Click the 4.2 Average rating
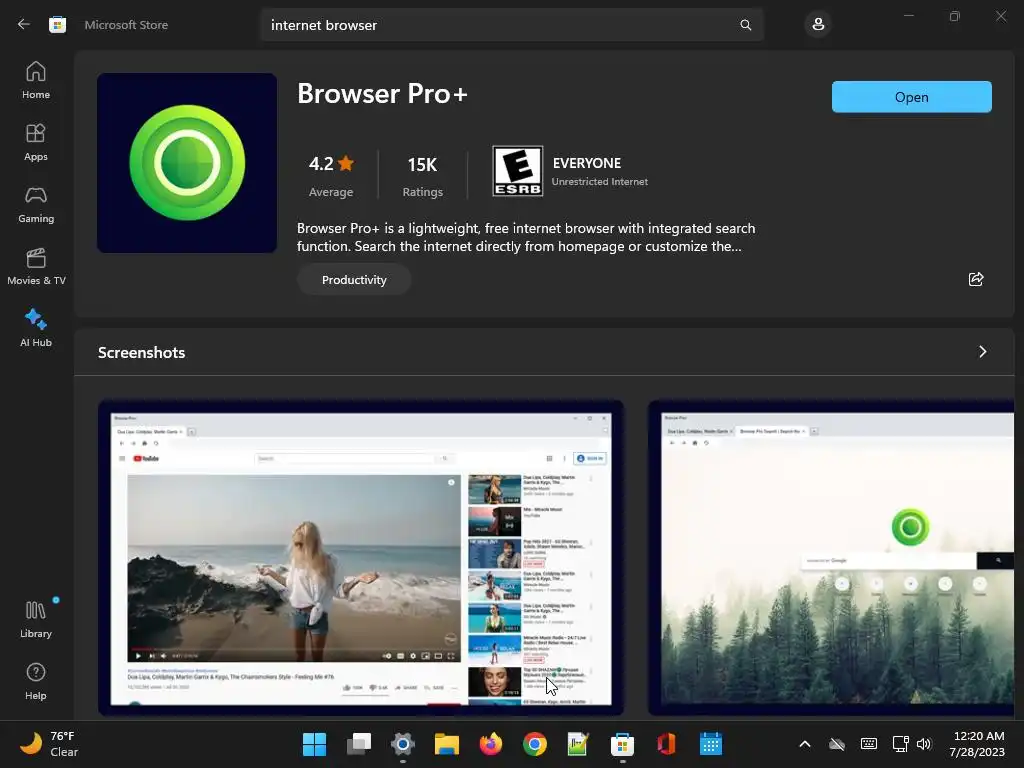This screenshot has height=768, width=1024. pyautogui.click(x=330, y=175)
